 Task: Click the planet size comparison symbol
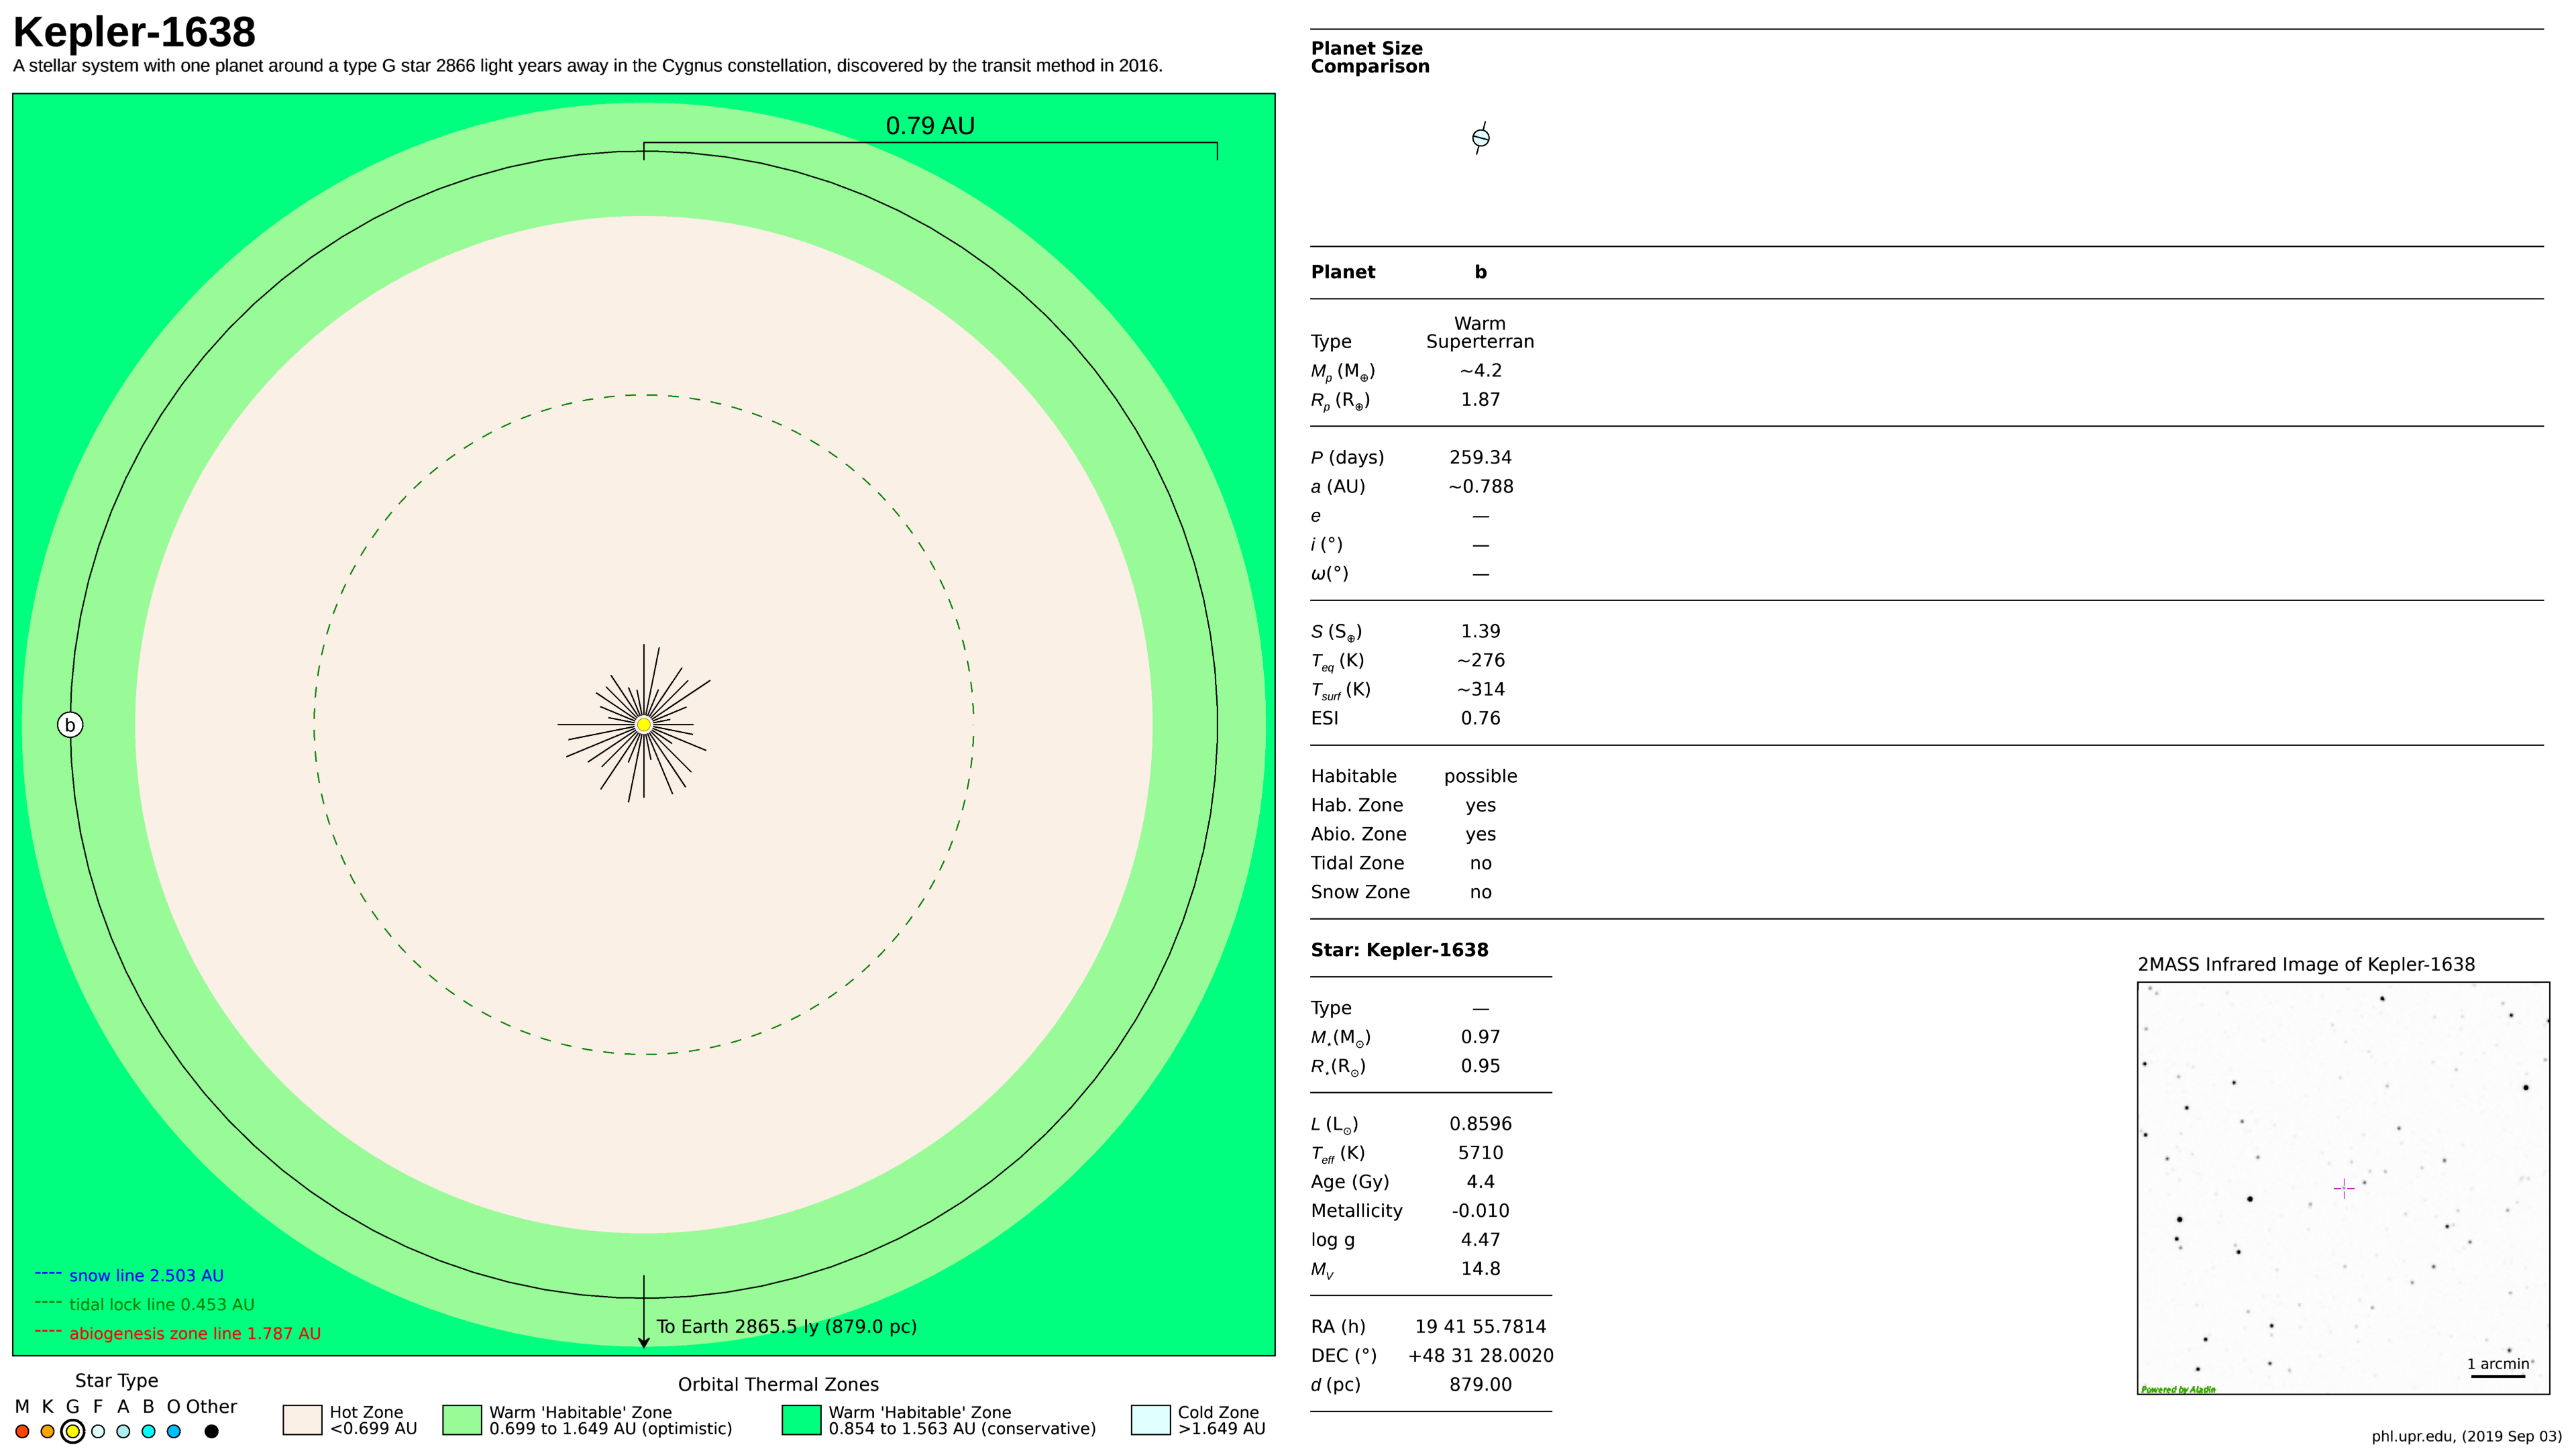click(x=1481, y=137)
